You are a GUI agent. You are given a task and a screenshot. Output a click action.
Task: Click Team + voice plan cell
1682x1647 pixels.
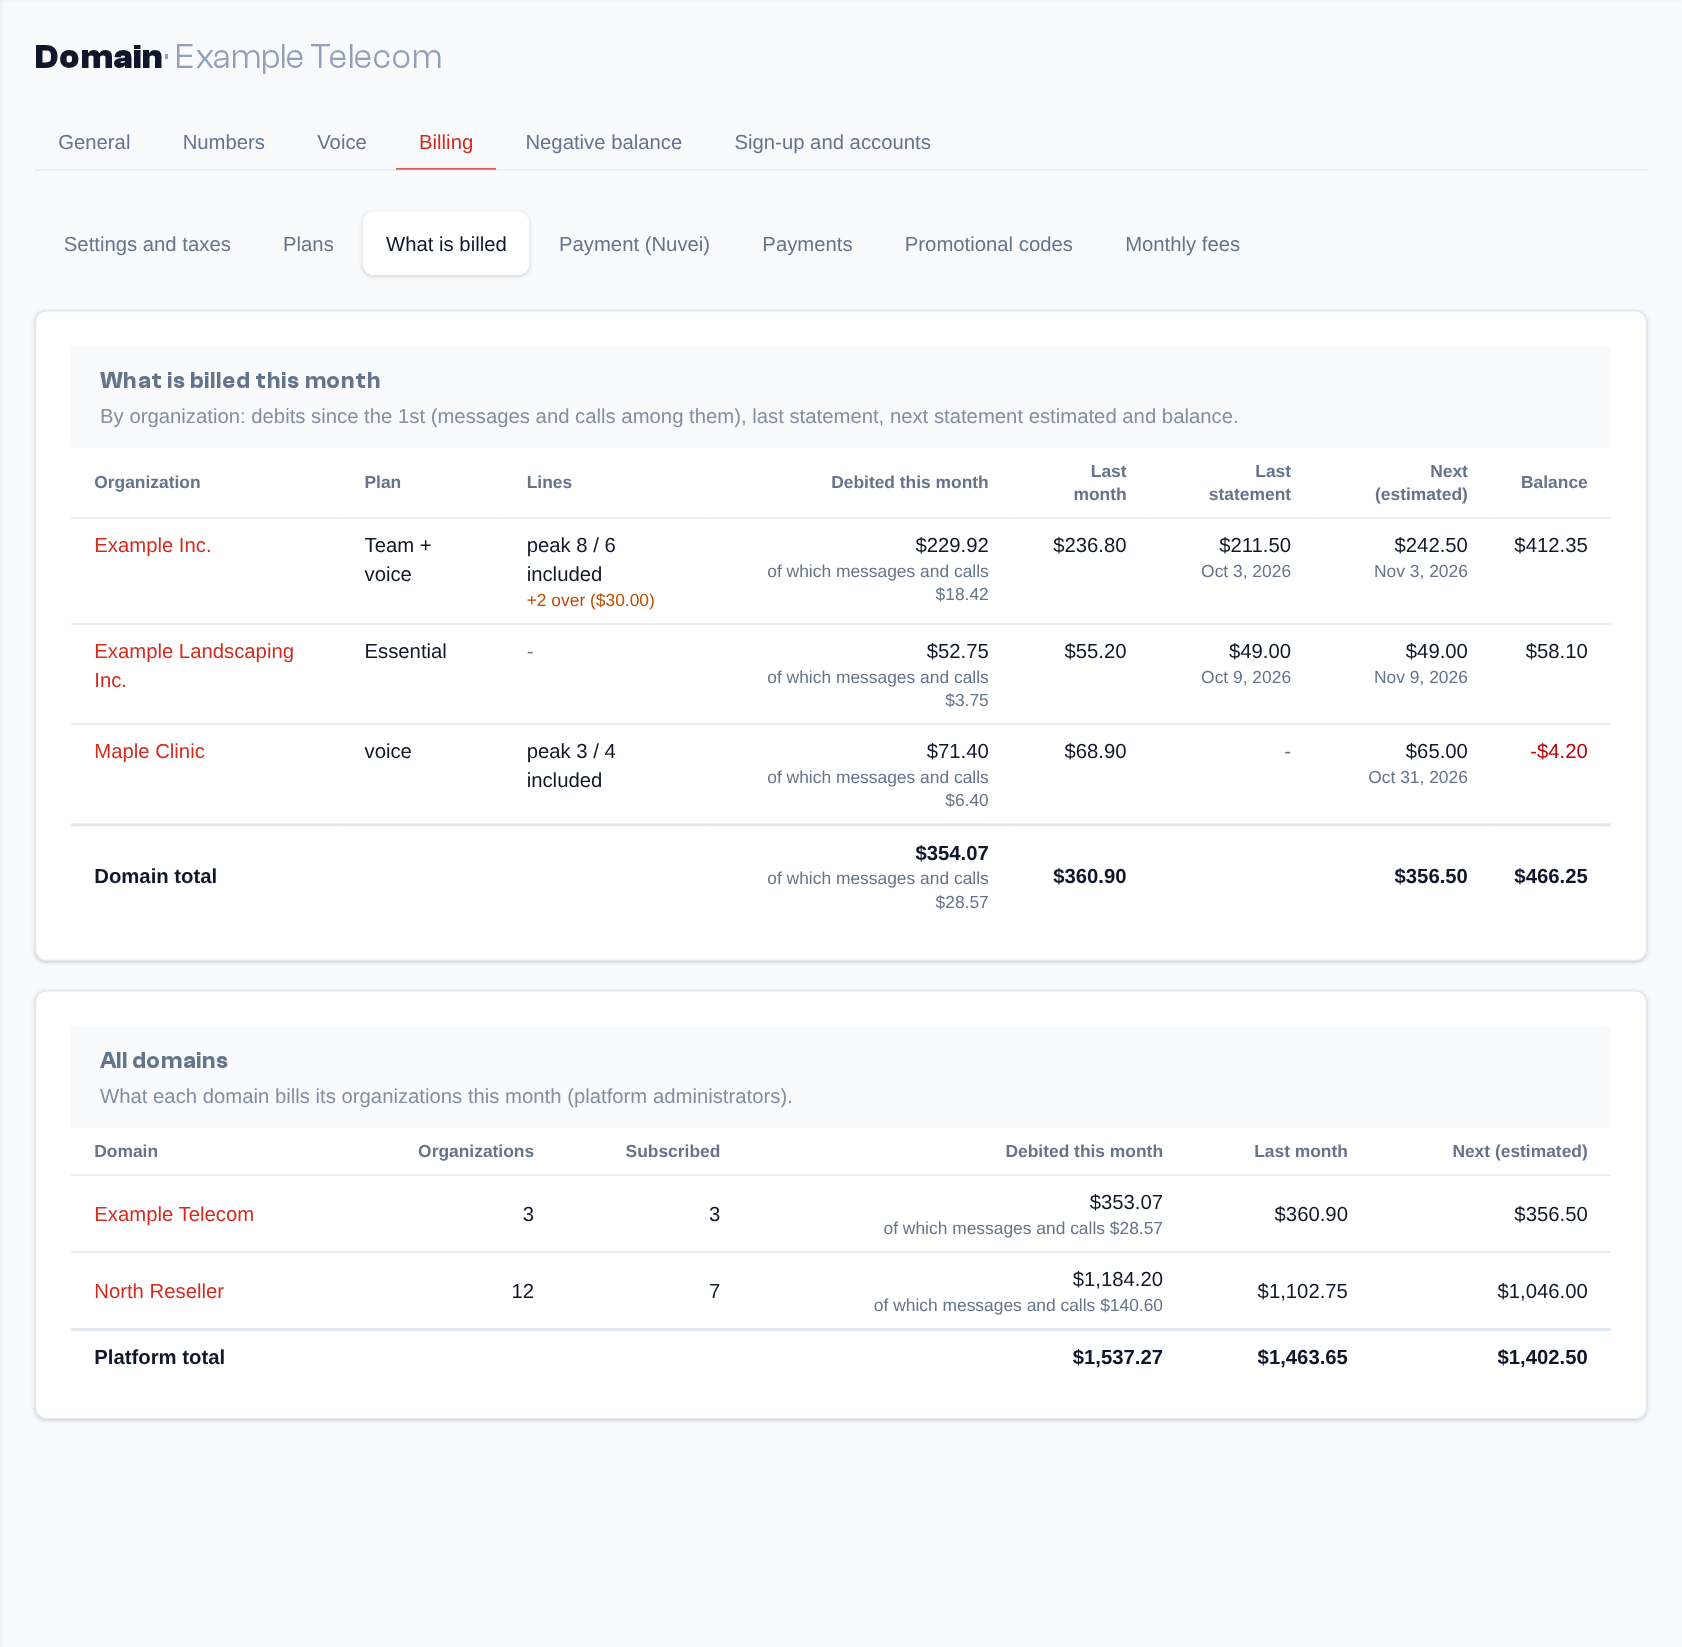(398, 559)
